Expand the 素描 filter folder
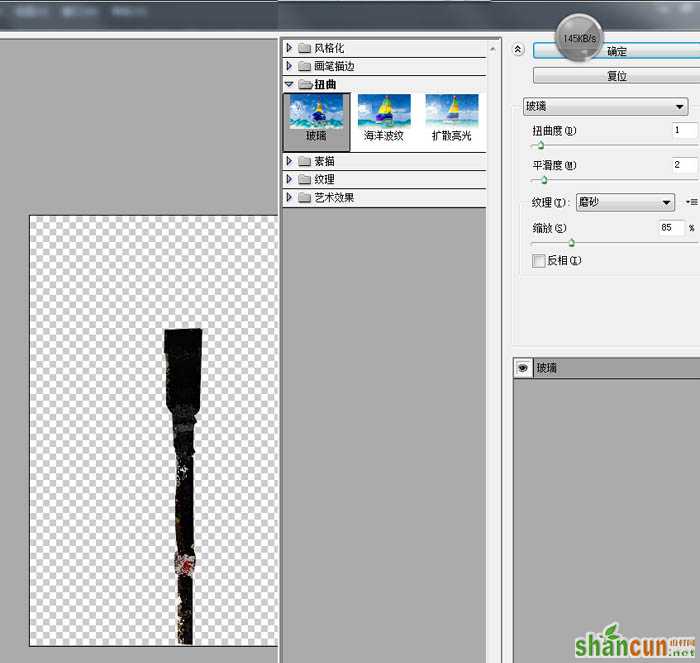This screenshot has height=663, width=700. coord(289,161)
